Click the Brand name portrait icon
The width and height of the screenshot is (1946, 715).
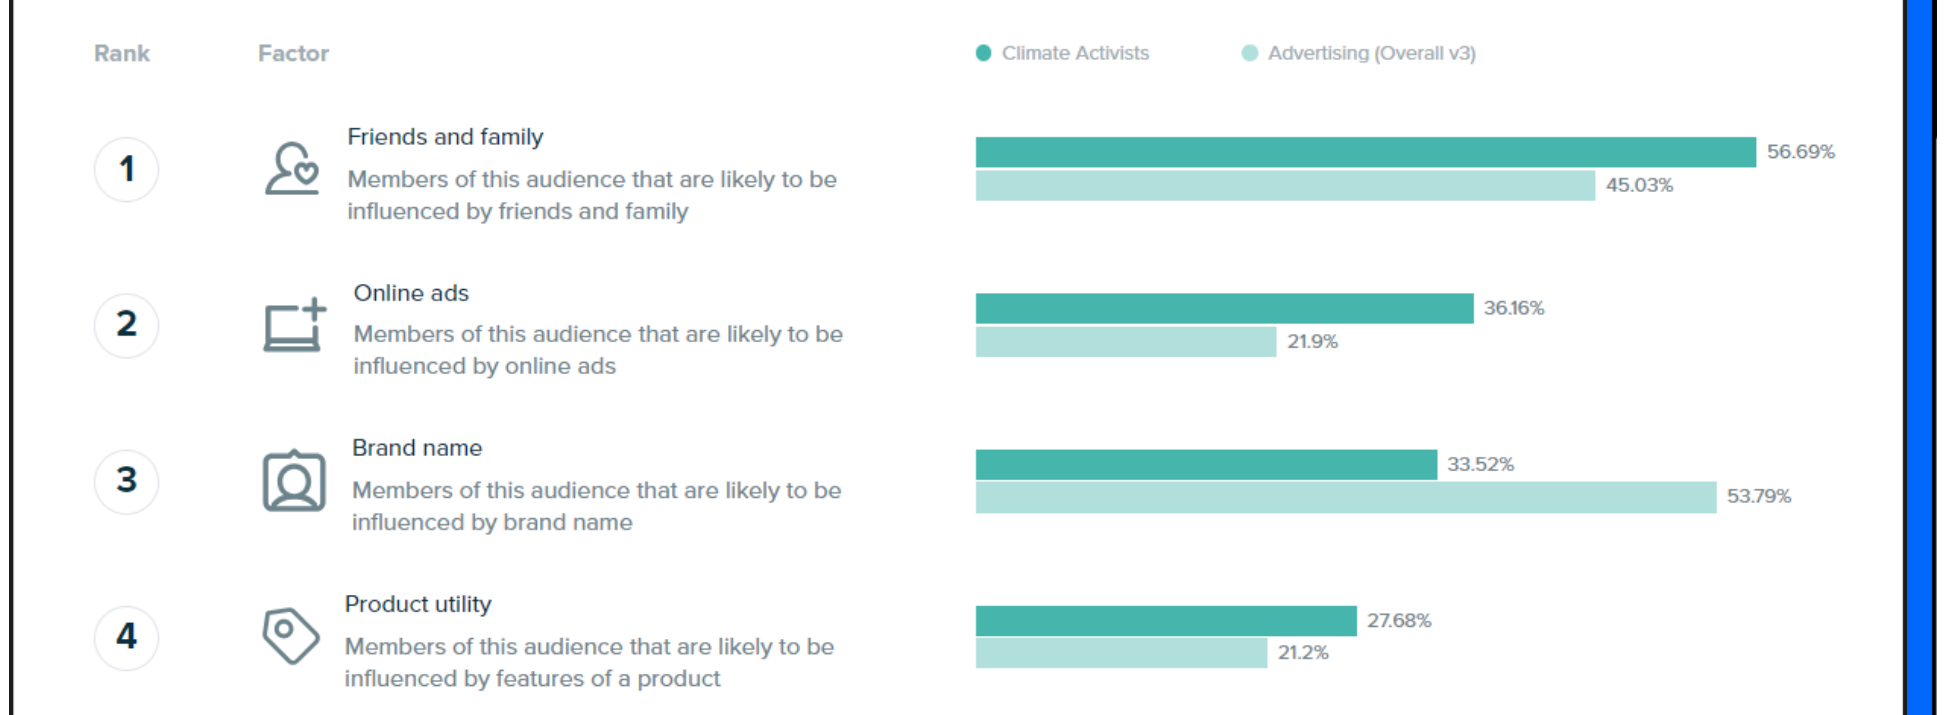coord(294,481)
